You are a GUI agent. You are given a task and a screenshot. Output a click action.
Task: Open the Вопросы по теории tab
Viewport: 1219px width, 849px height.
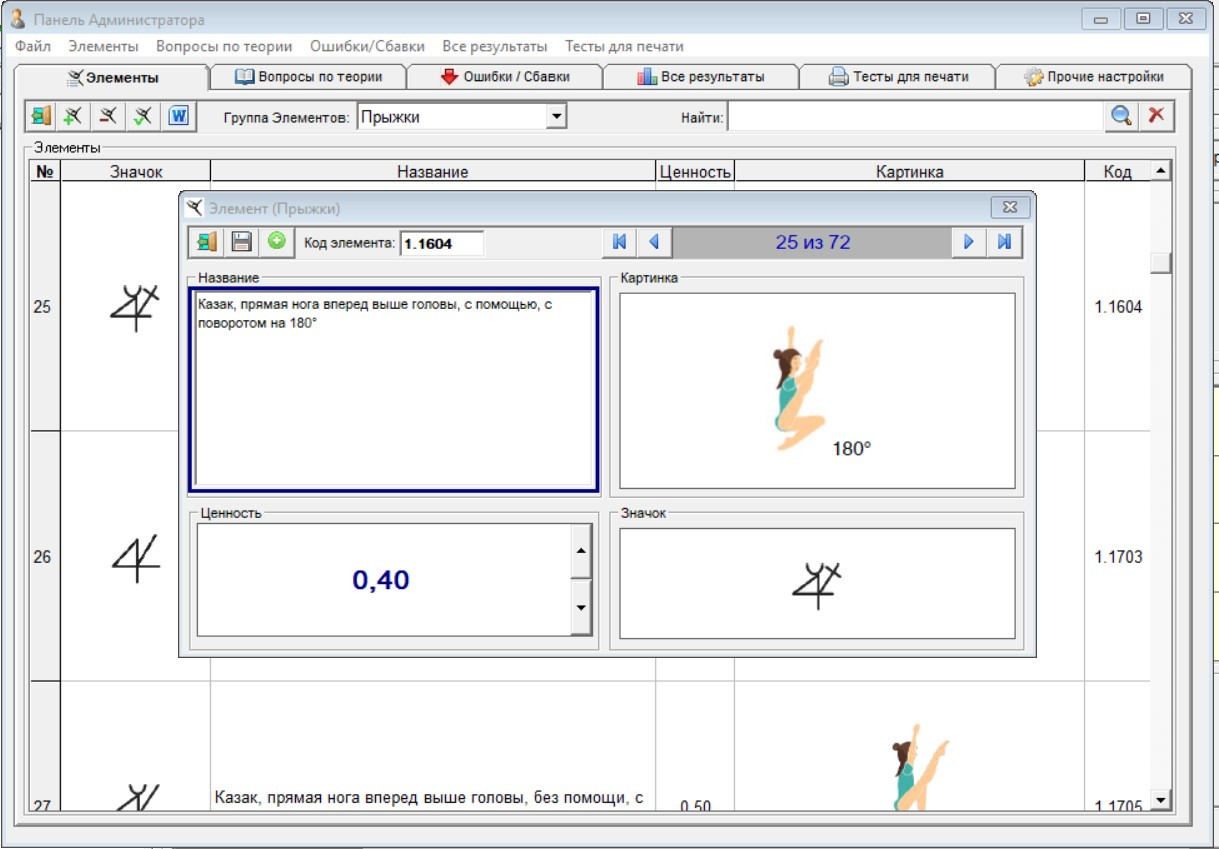click(x=307, y=77)
